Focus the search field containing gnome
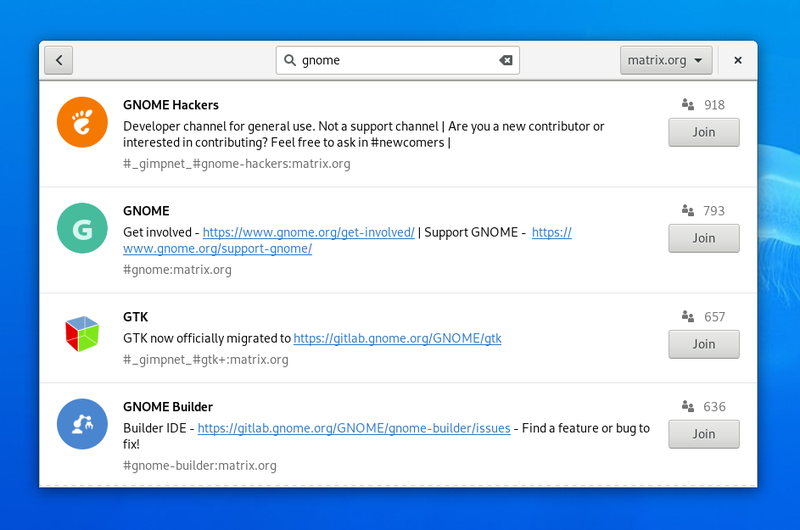 coord(397,60)
